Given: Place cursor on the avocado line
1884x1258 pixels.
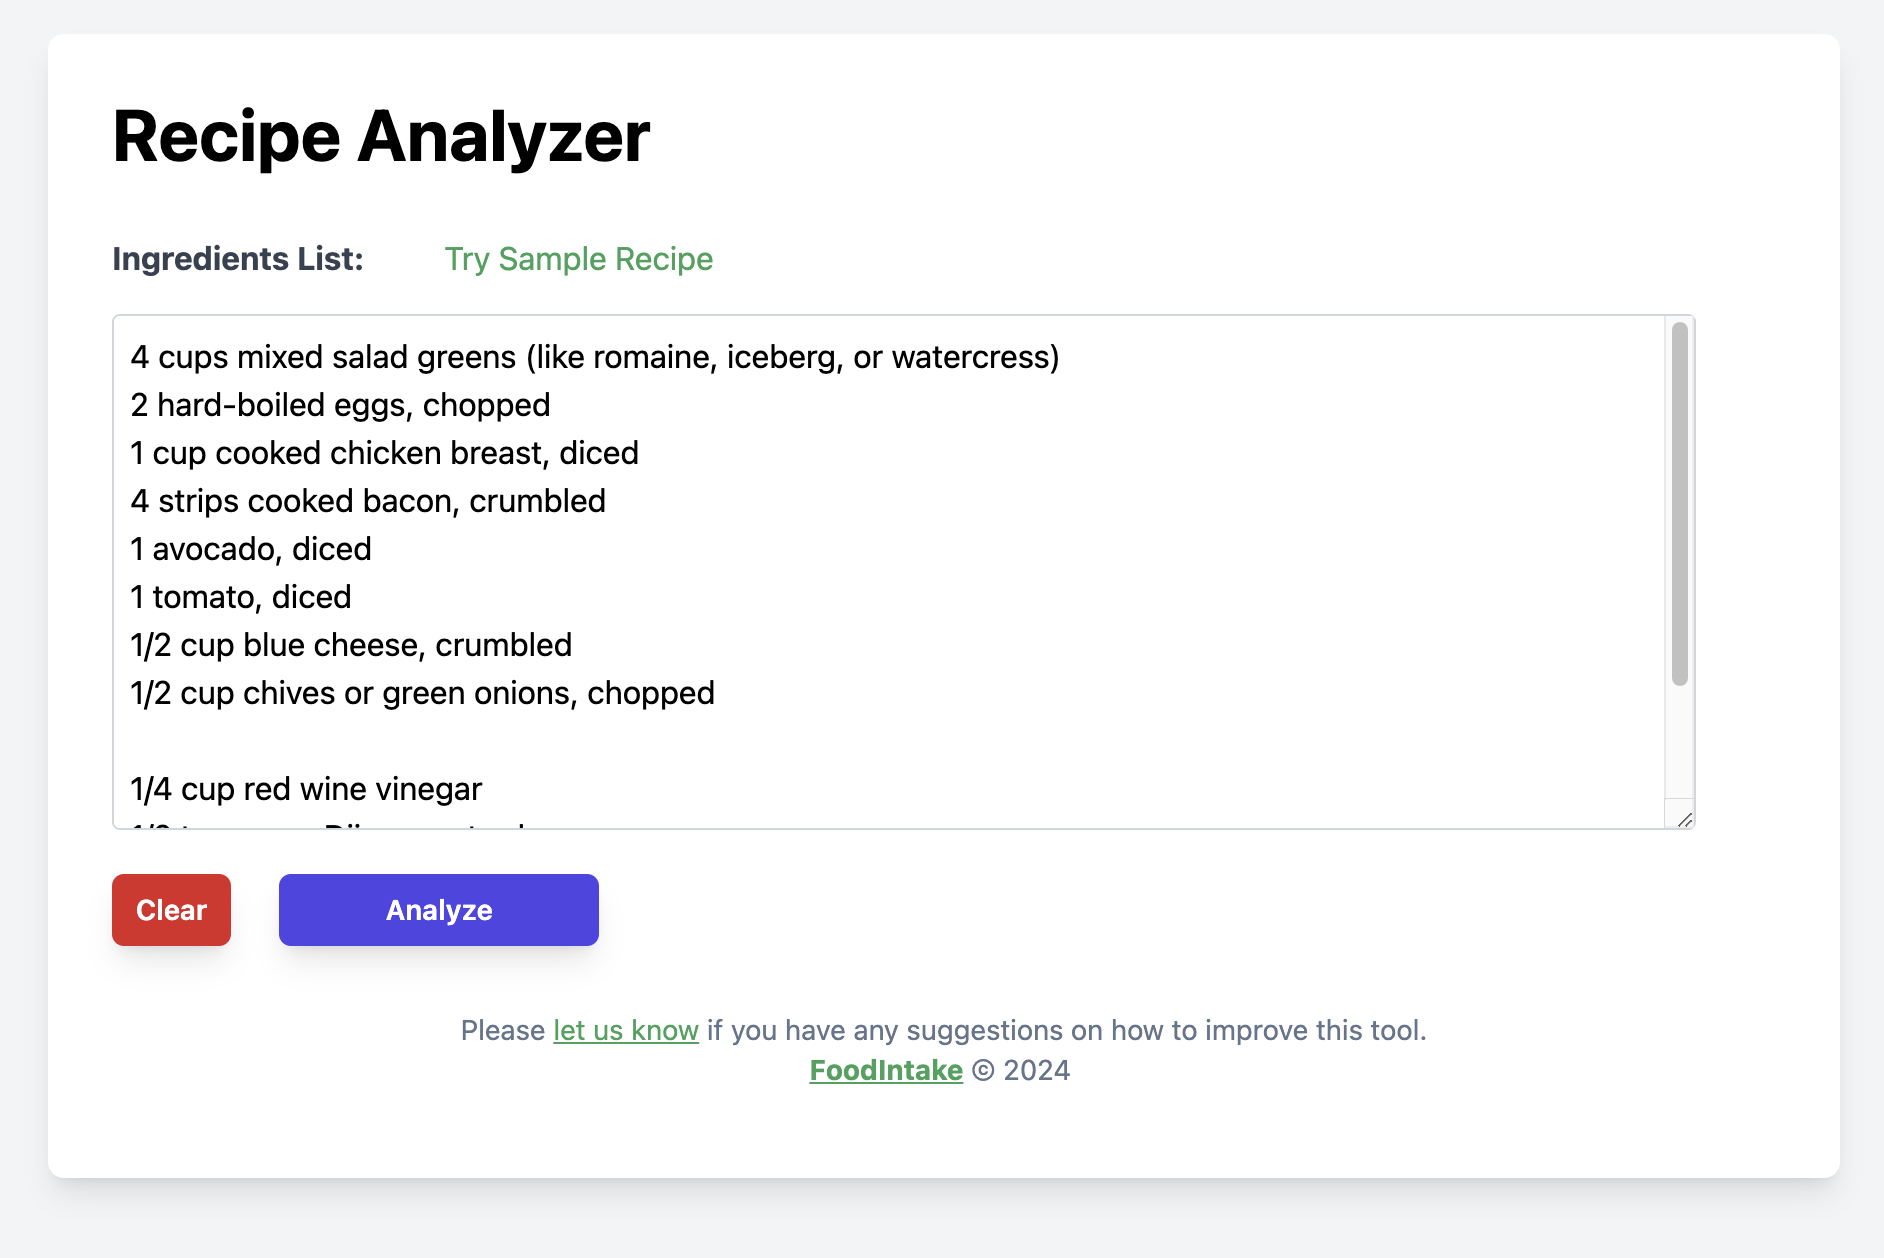Looking at the screenshot, I should pos(251,550).
